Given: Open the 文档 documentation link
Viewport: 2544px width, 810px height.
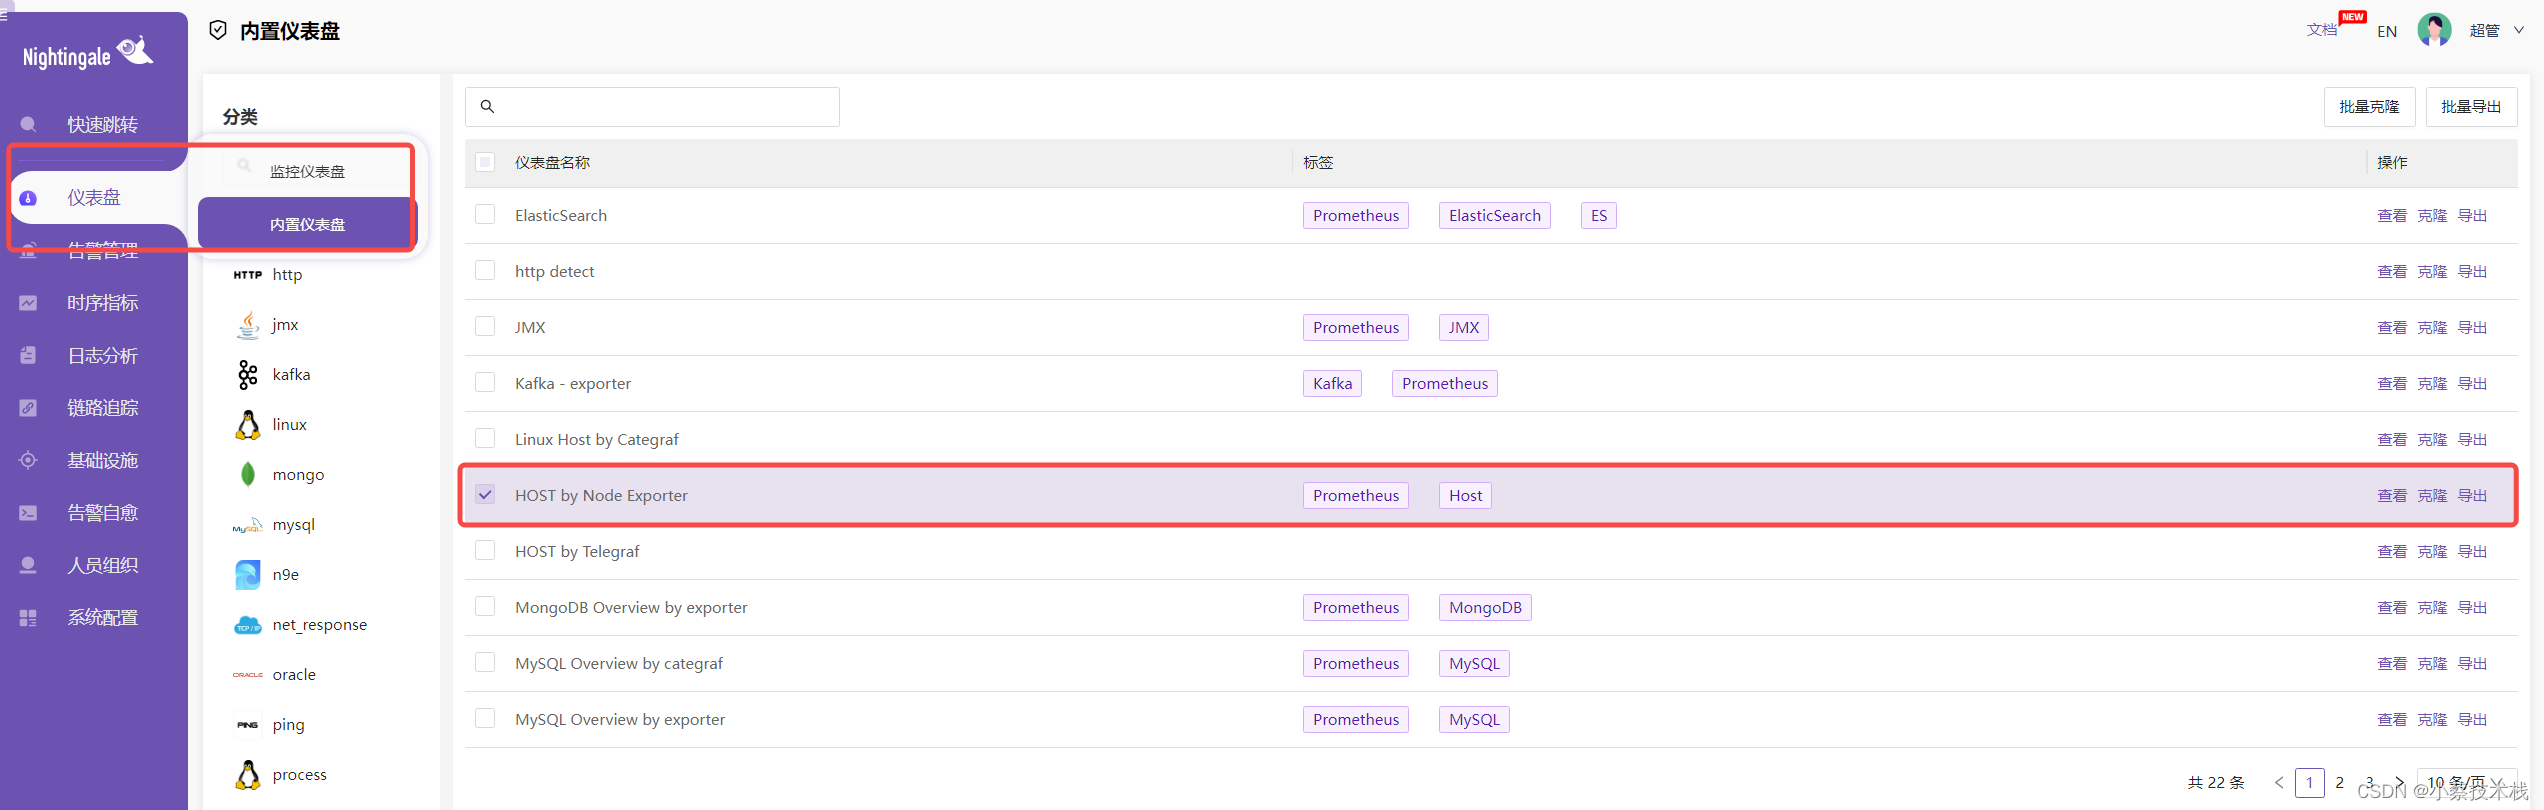Looking at the screenshot, I should 2322,30.
